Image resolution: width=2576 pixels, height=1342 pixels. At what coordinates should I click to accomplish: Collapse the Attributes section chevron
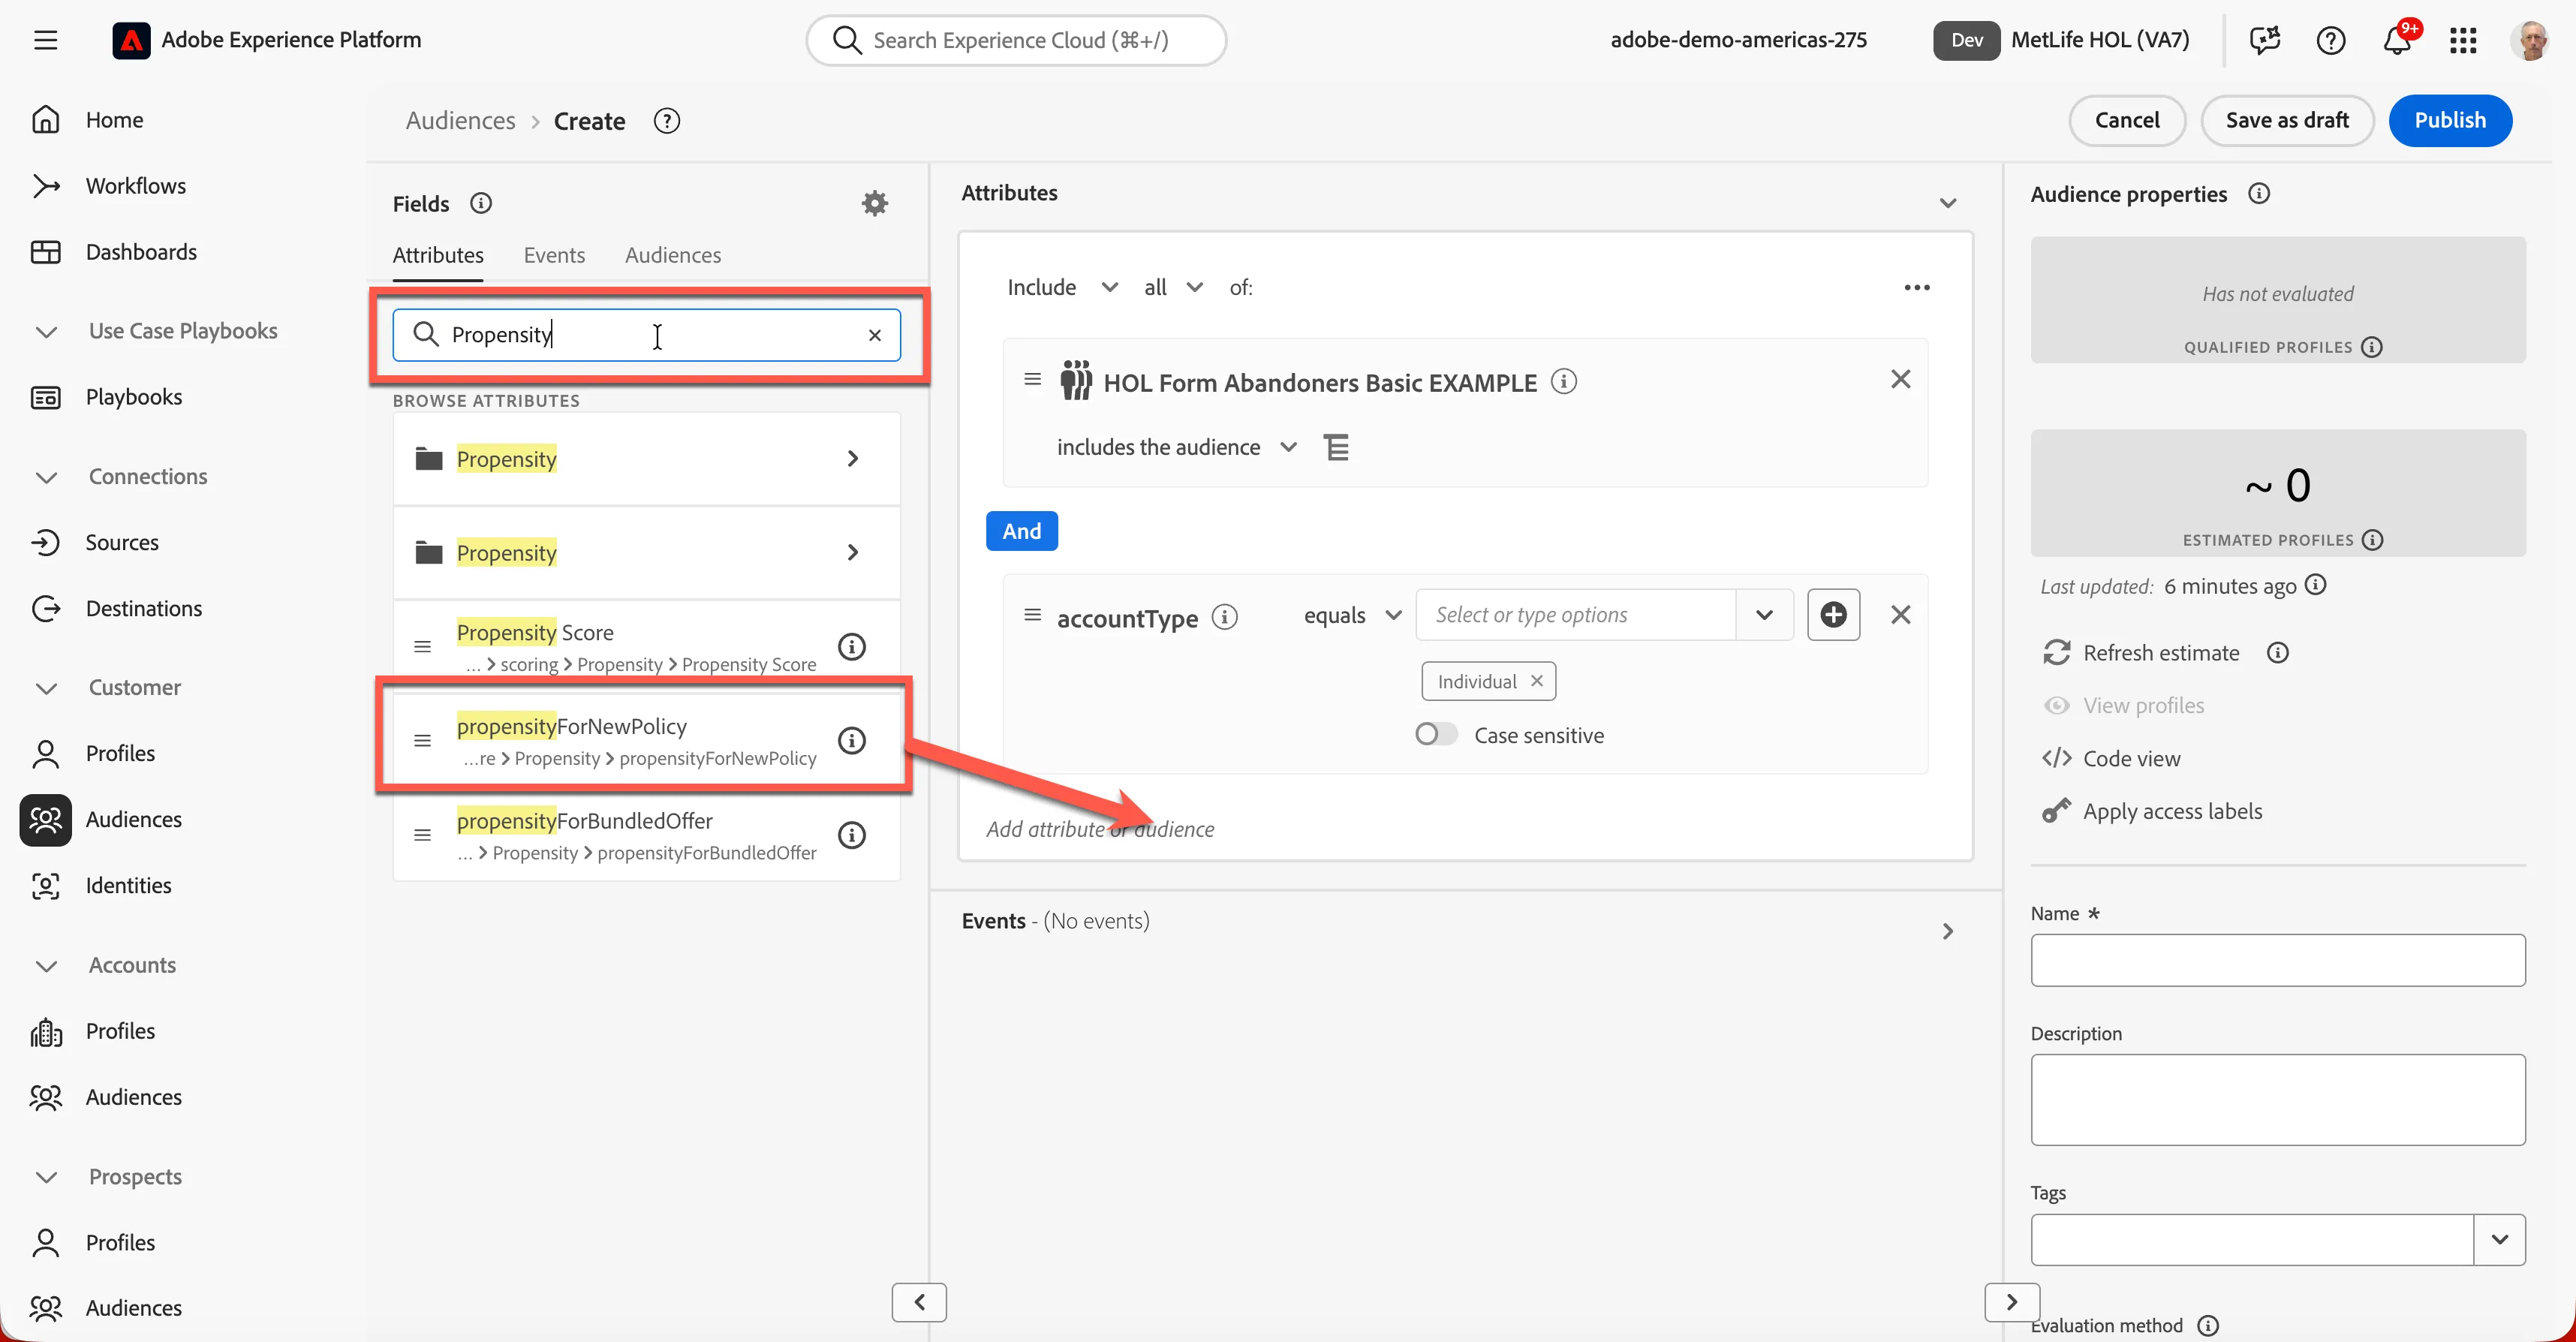coord(1948,203)
